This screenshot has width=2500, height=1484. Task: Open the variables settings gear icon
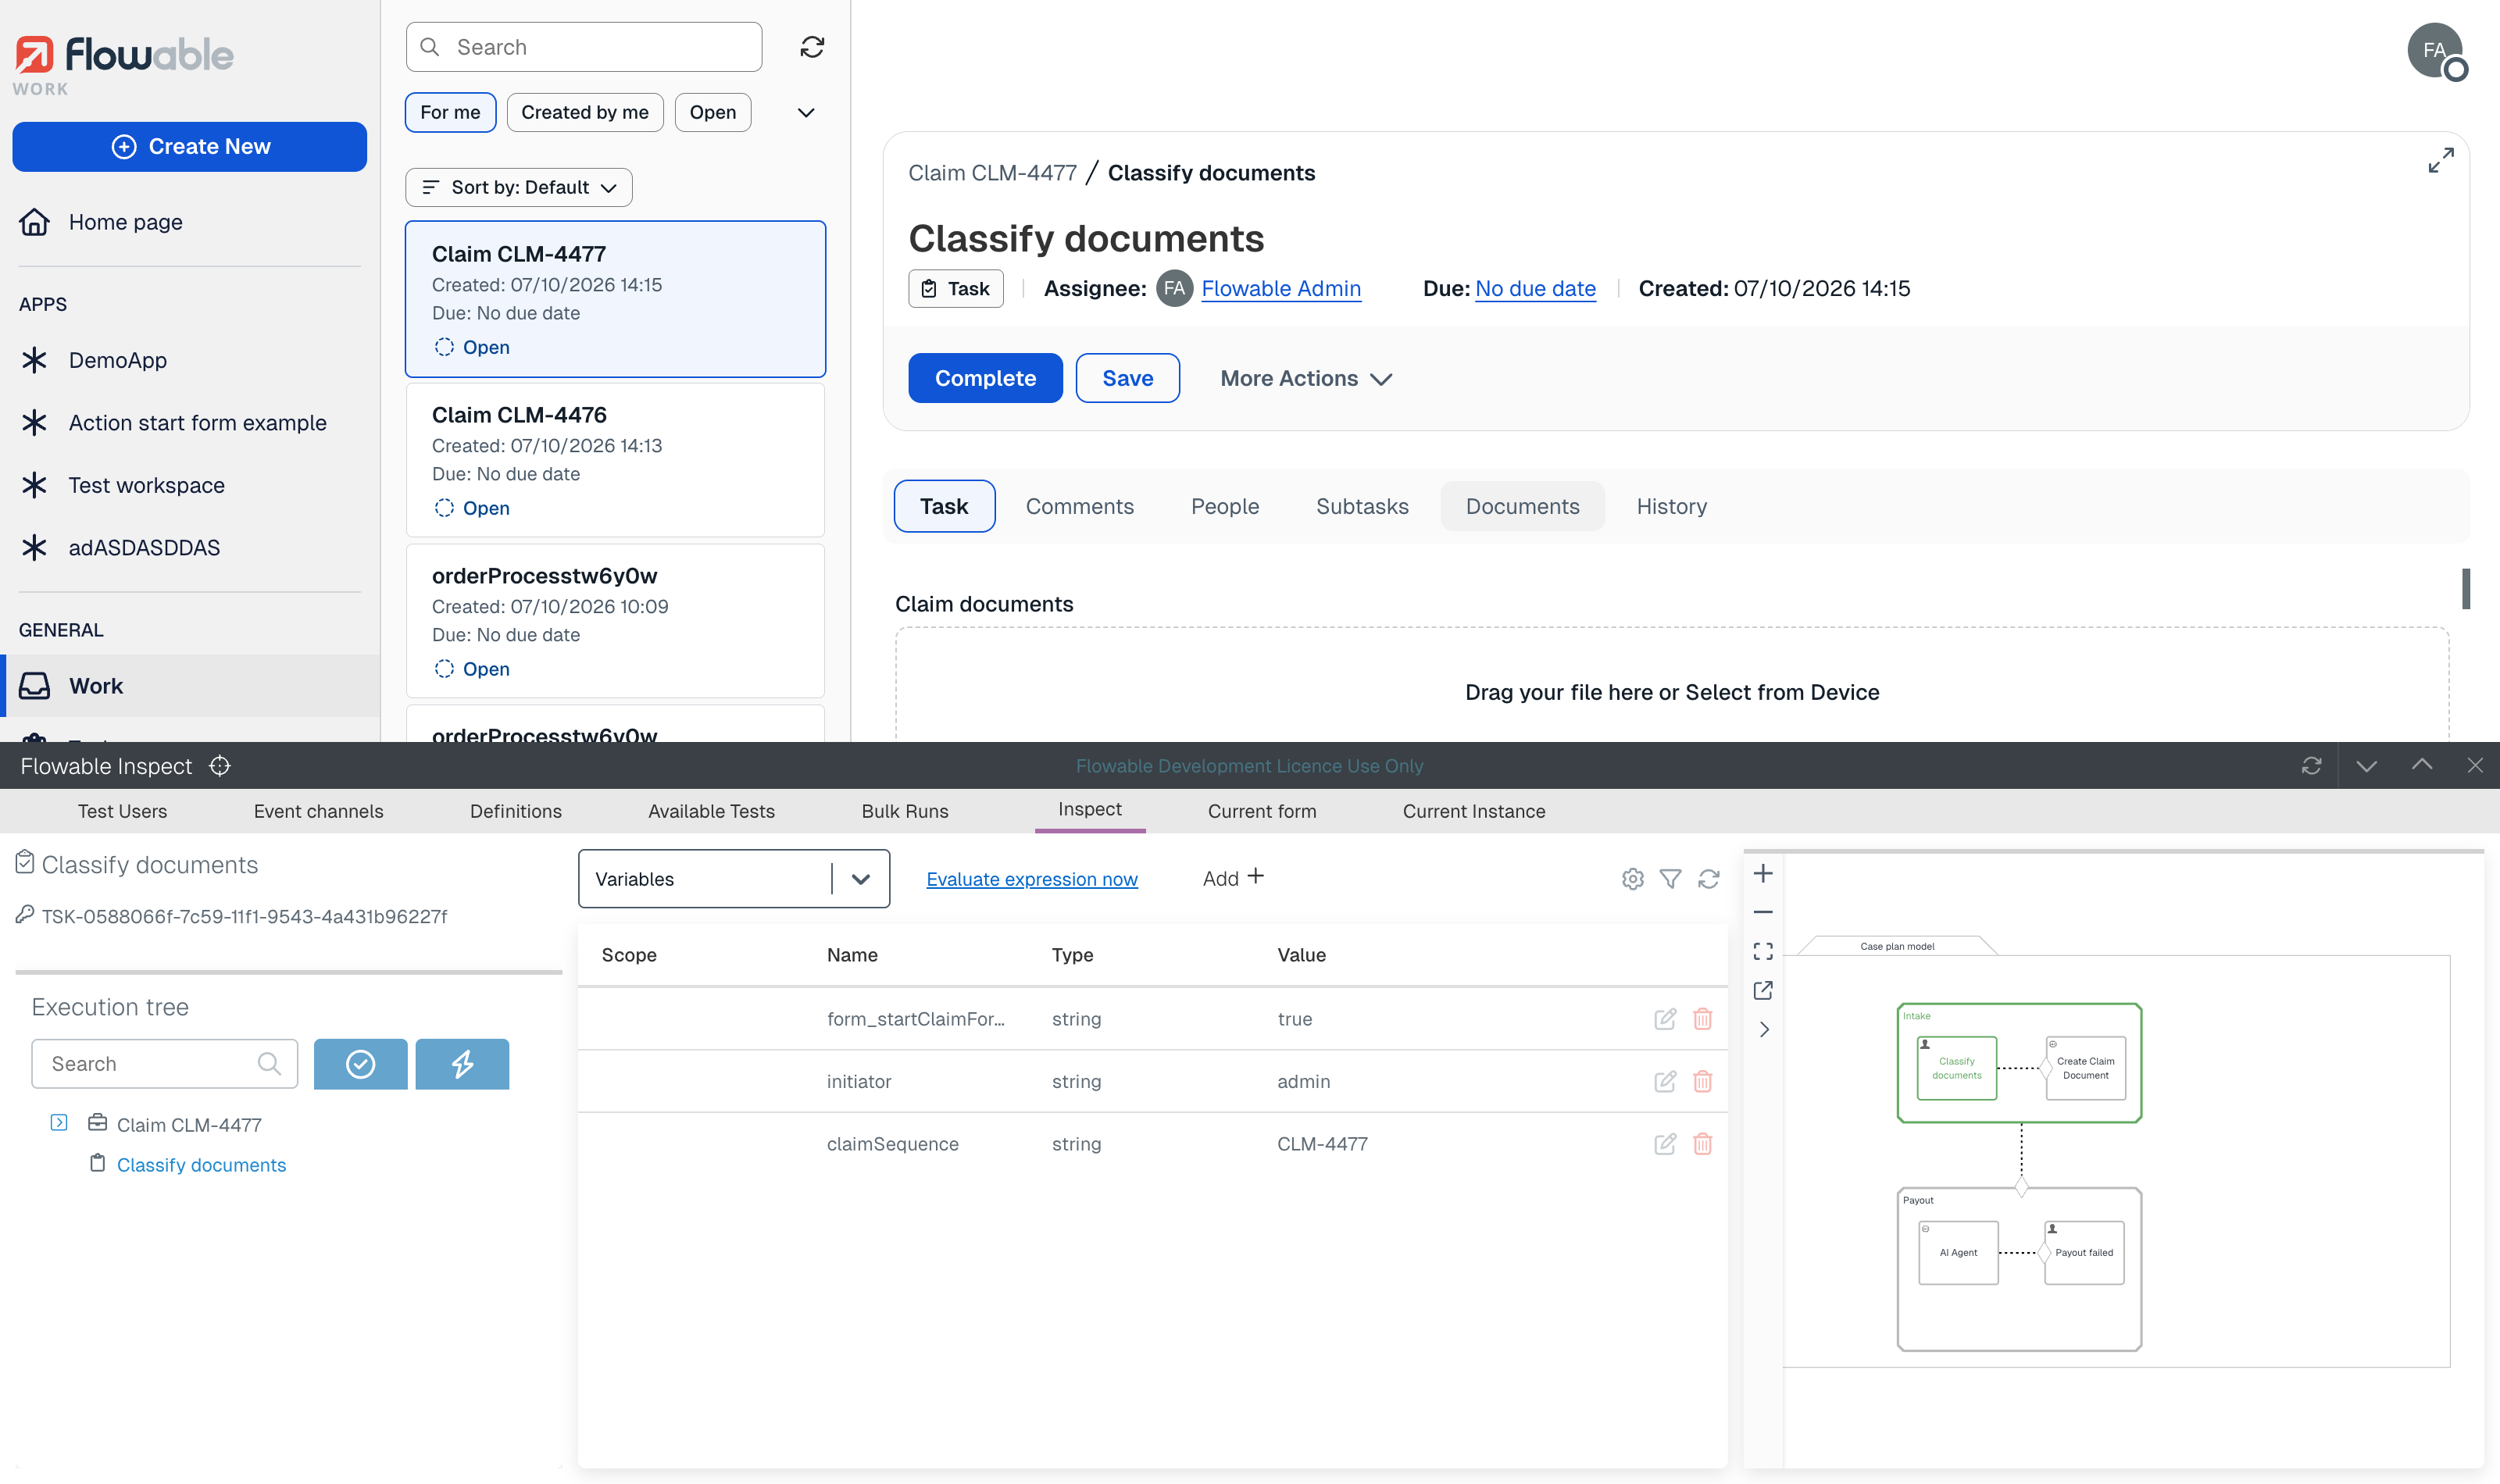pyautogui.click(x=1632, y=879)
